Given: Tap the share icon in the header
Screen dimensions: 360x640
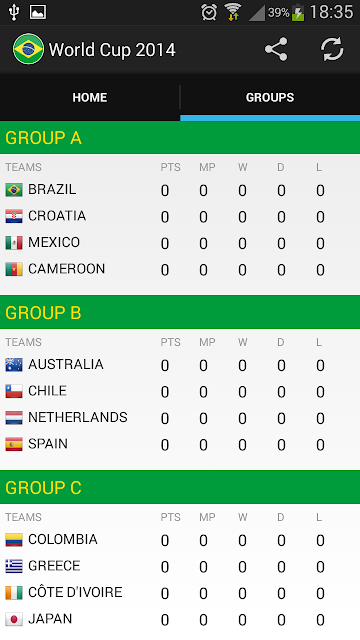Looking at the screenshot, I should click(x=276, y=49).
